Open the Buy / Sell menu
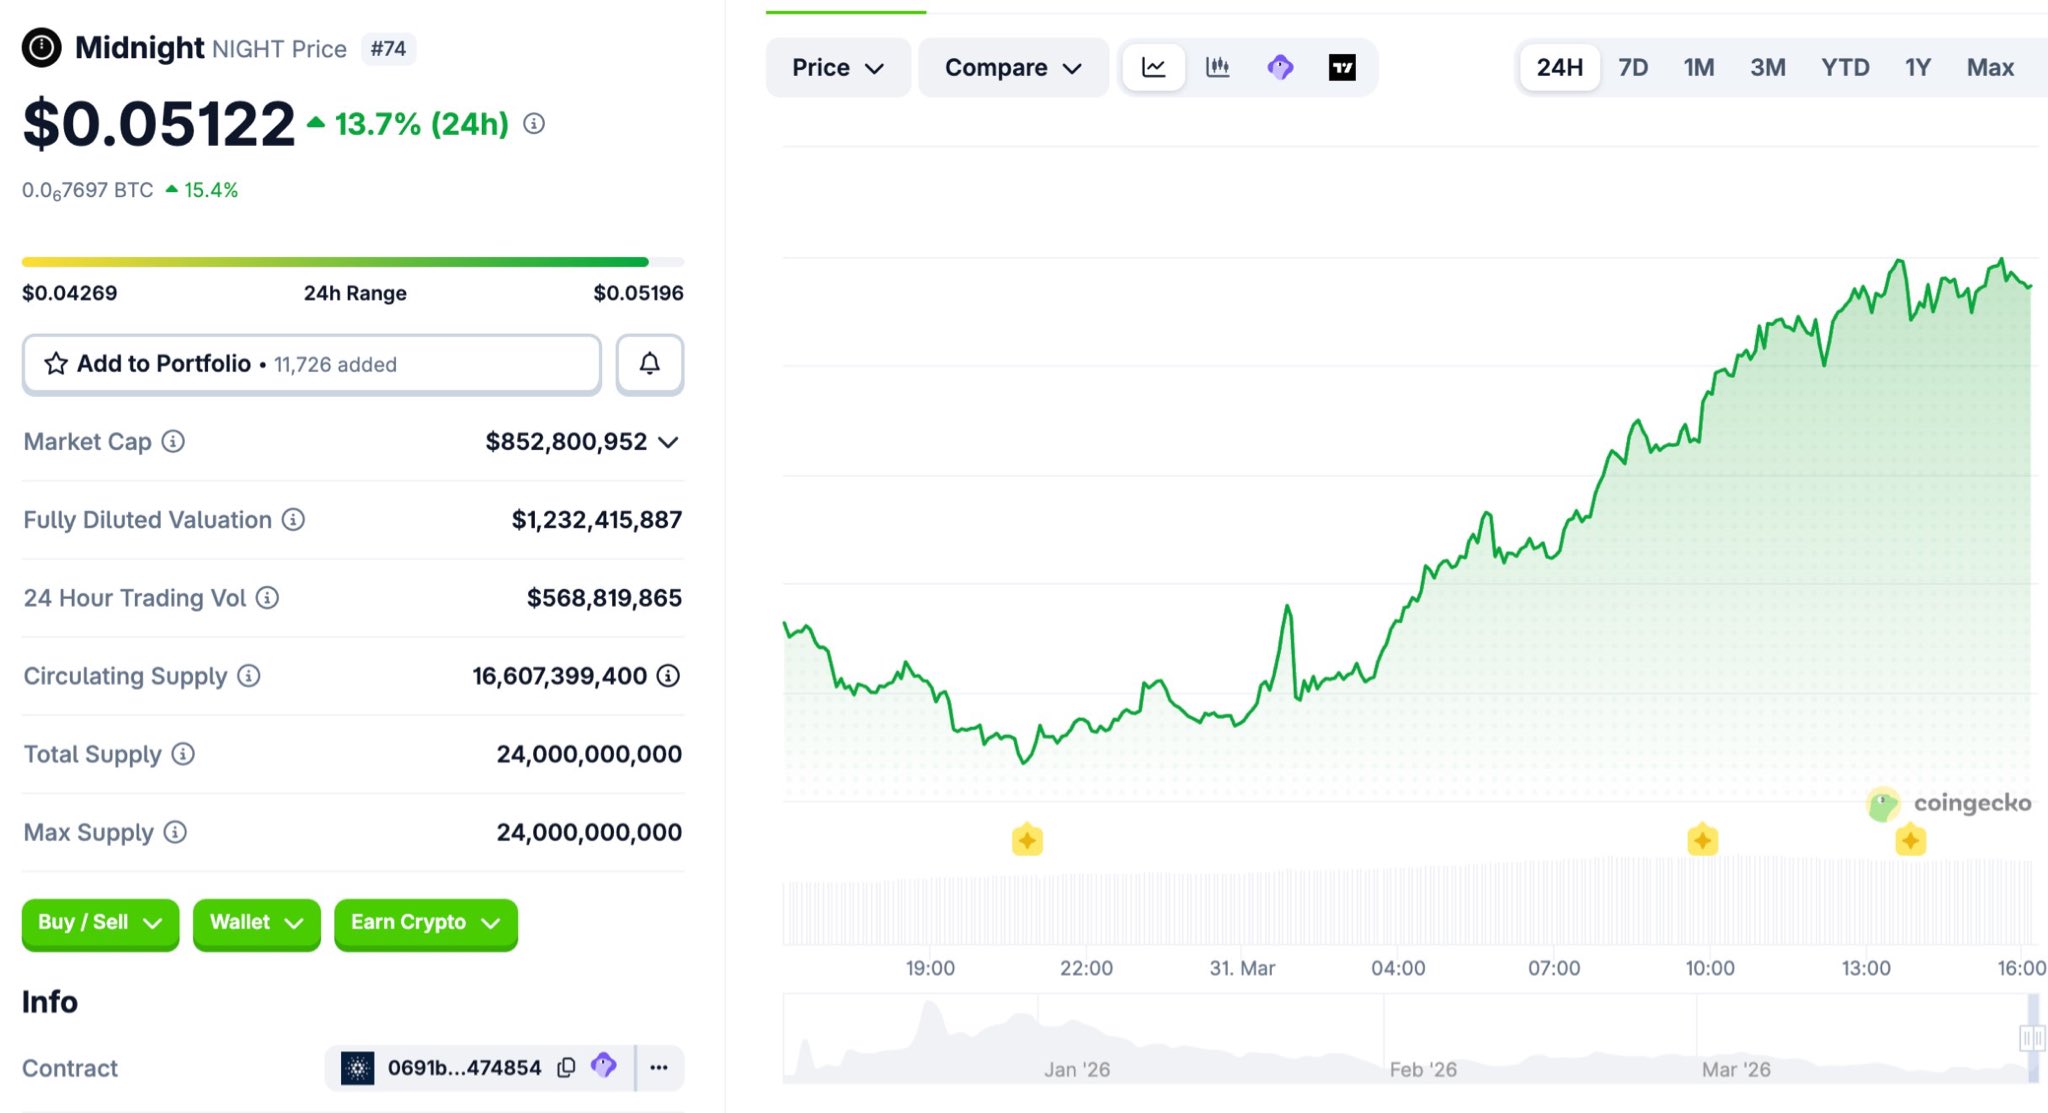 (99, 922)
